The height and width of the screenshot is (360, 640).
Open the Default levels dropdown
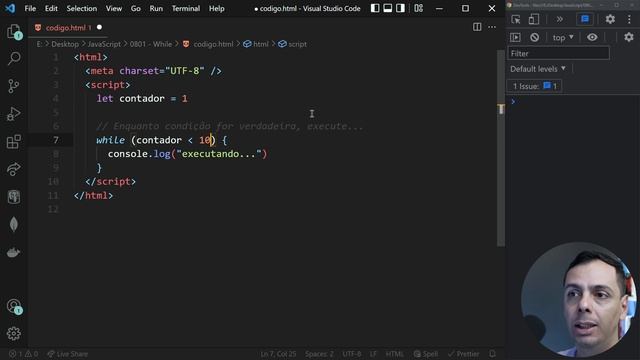click(538, 69)
